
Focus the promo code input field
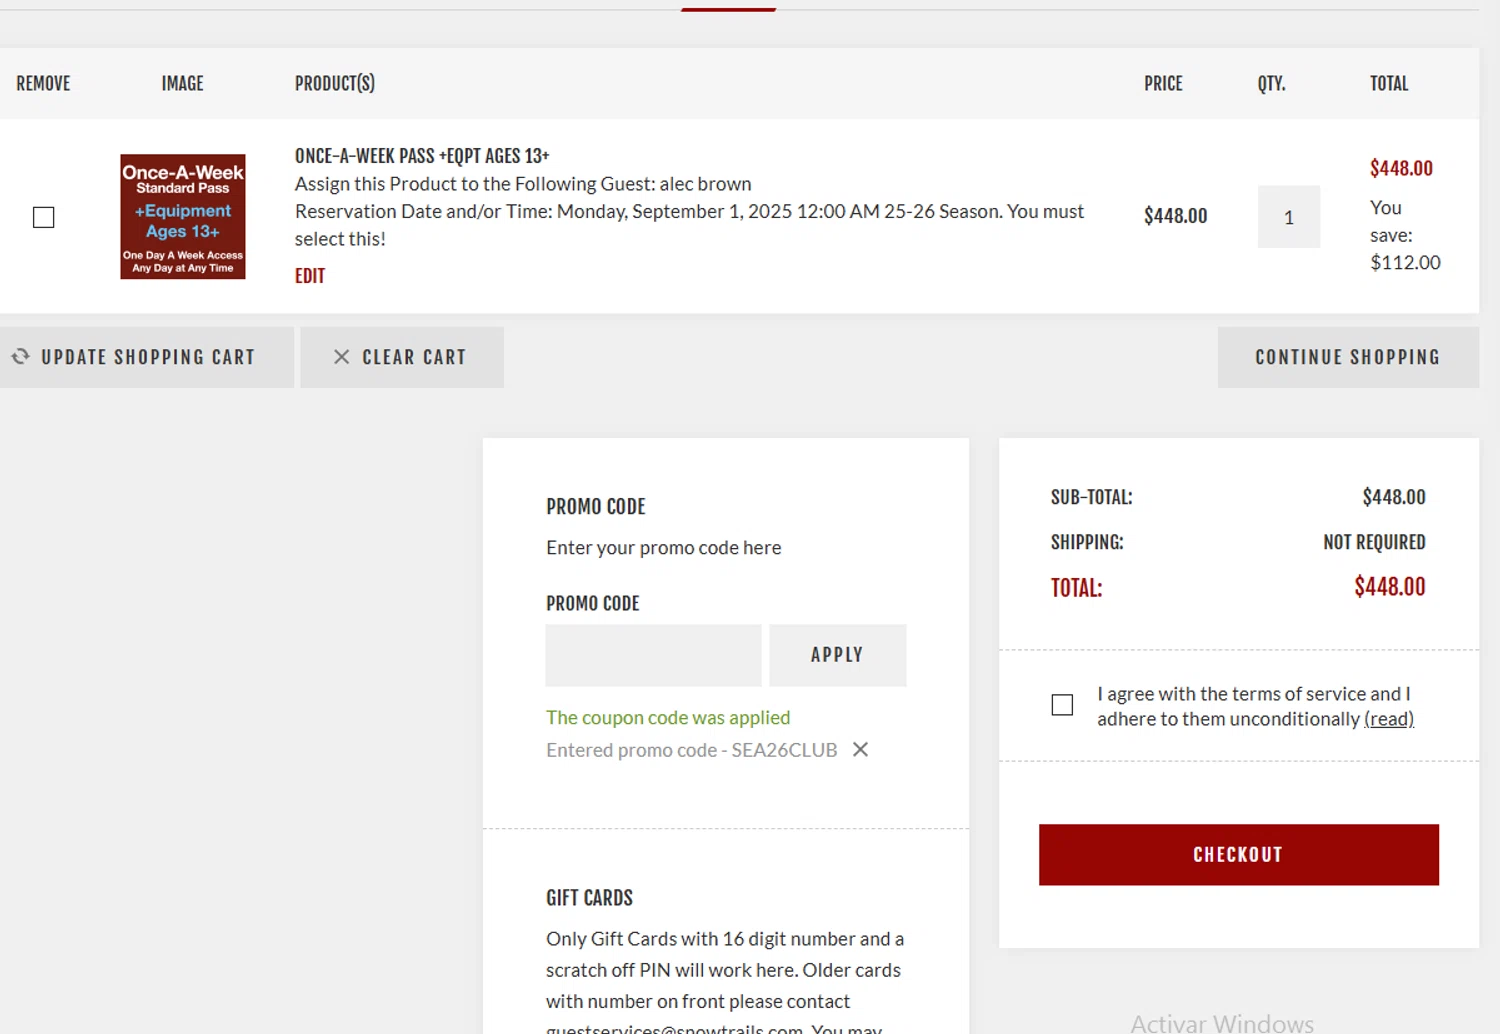point(653,655)
